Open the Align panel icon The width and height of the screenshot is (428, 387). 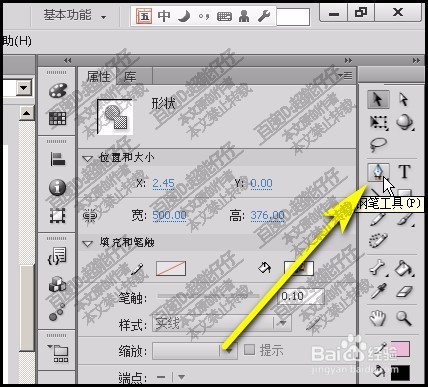tap(58, 159)
